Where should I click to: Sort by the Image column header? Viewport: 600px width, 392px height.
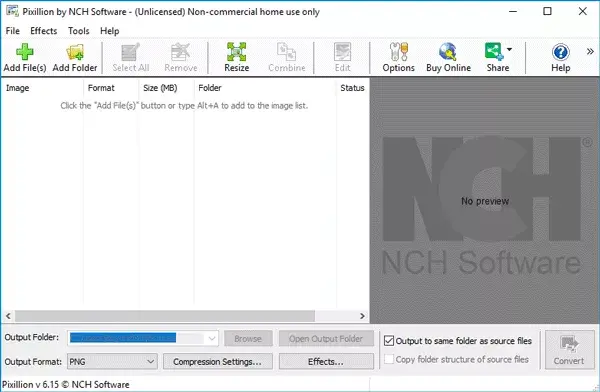[42, 88]
